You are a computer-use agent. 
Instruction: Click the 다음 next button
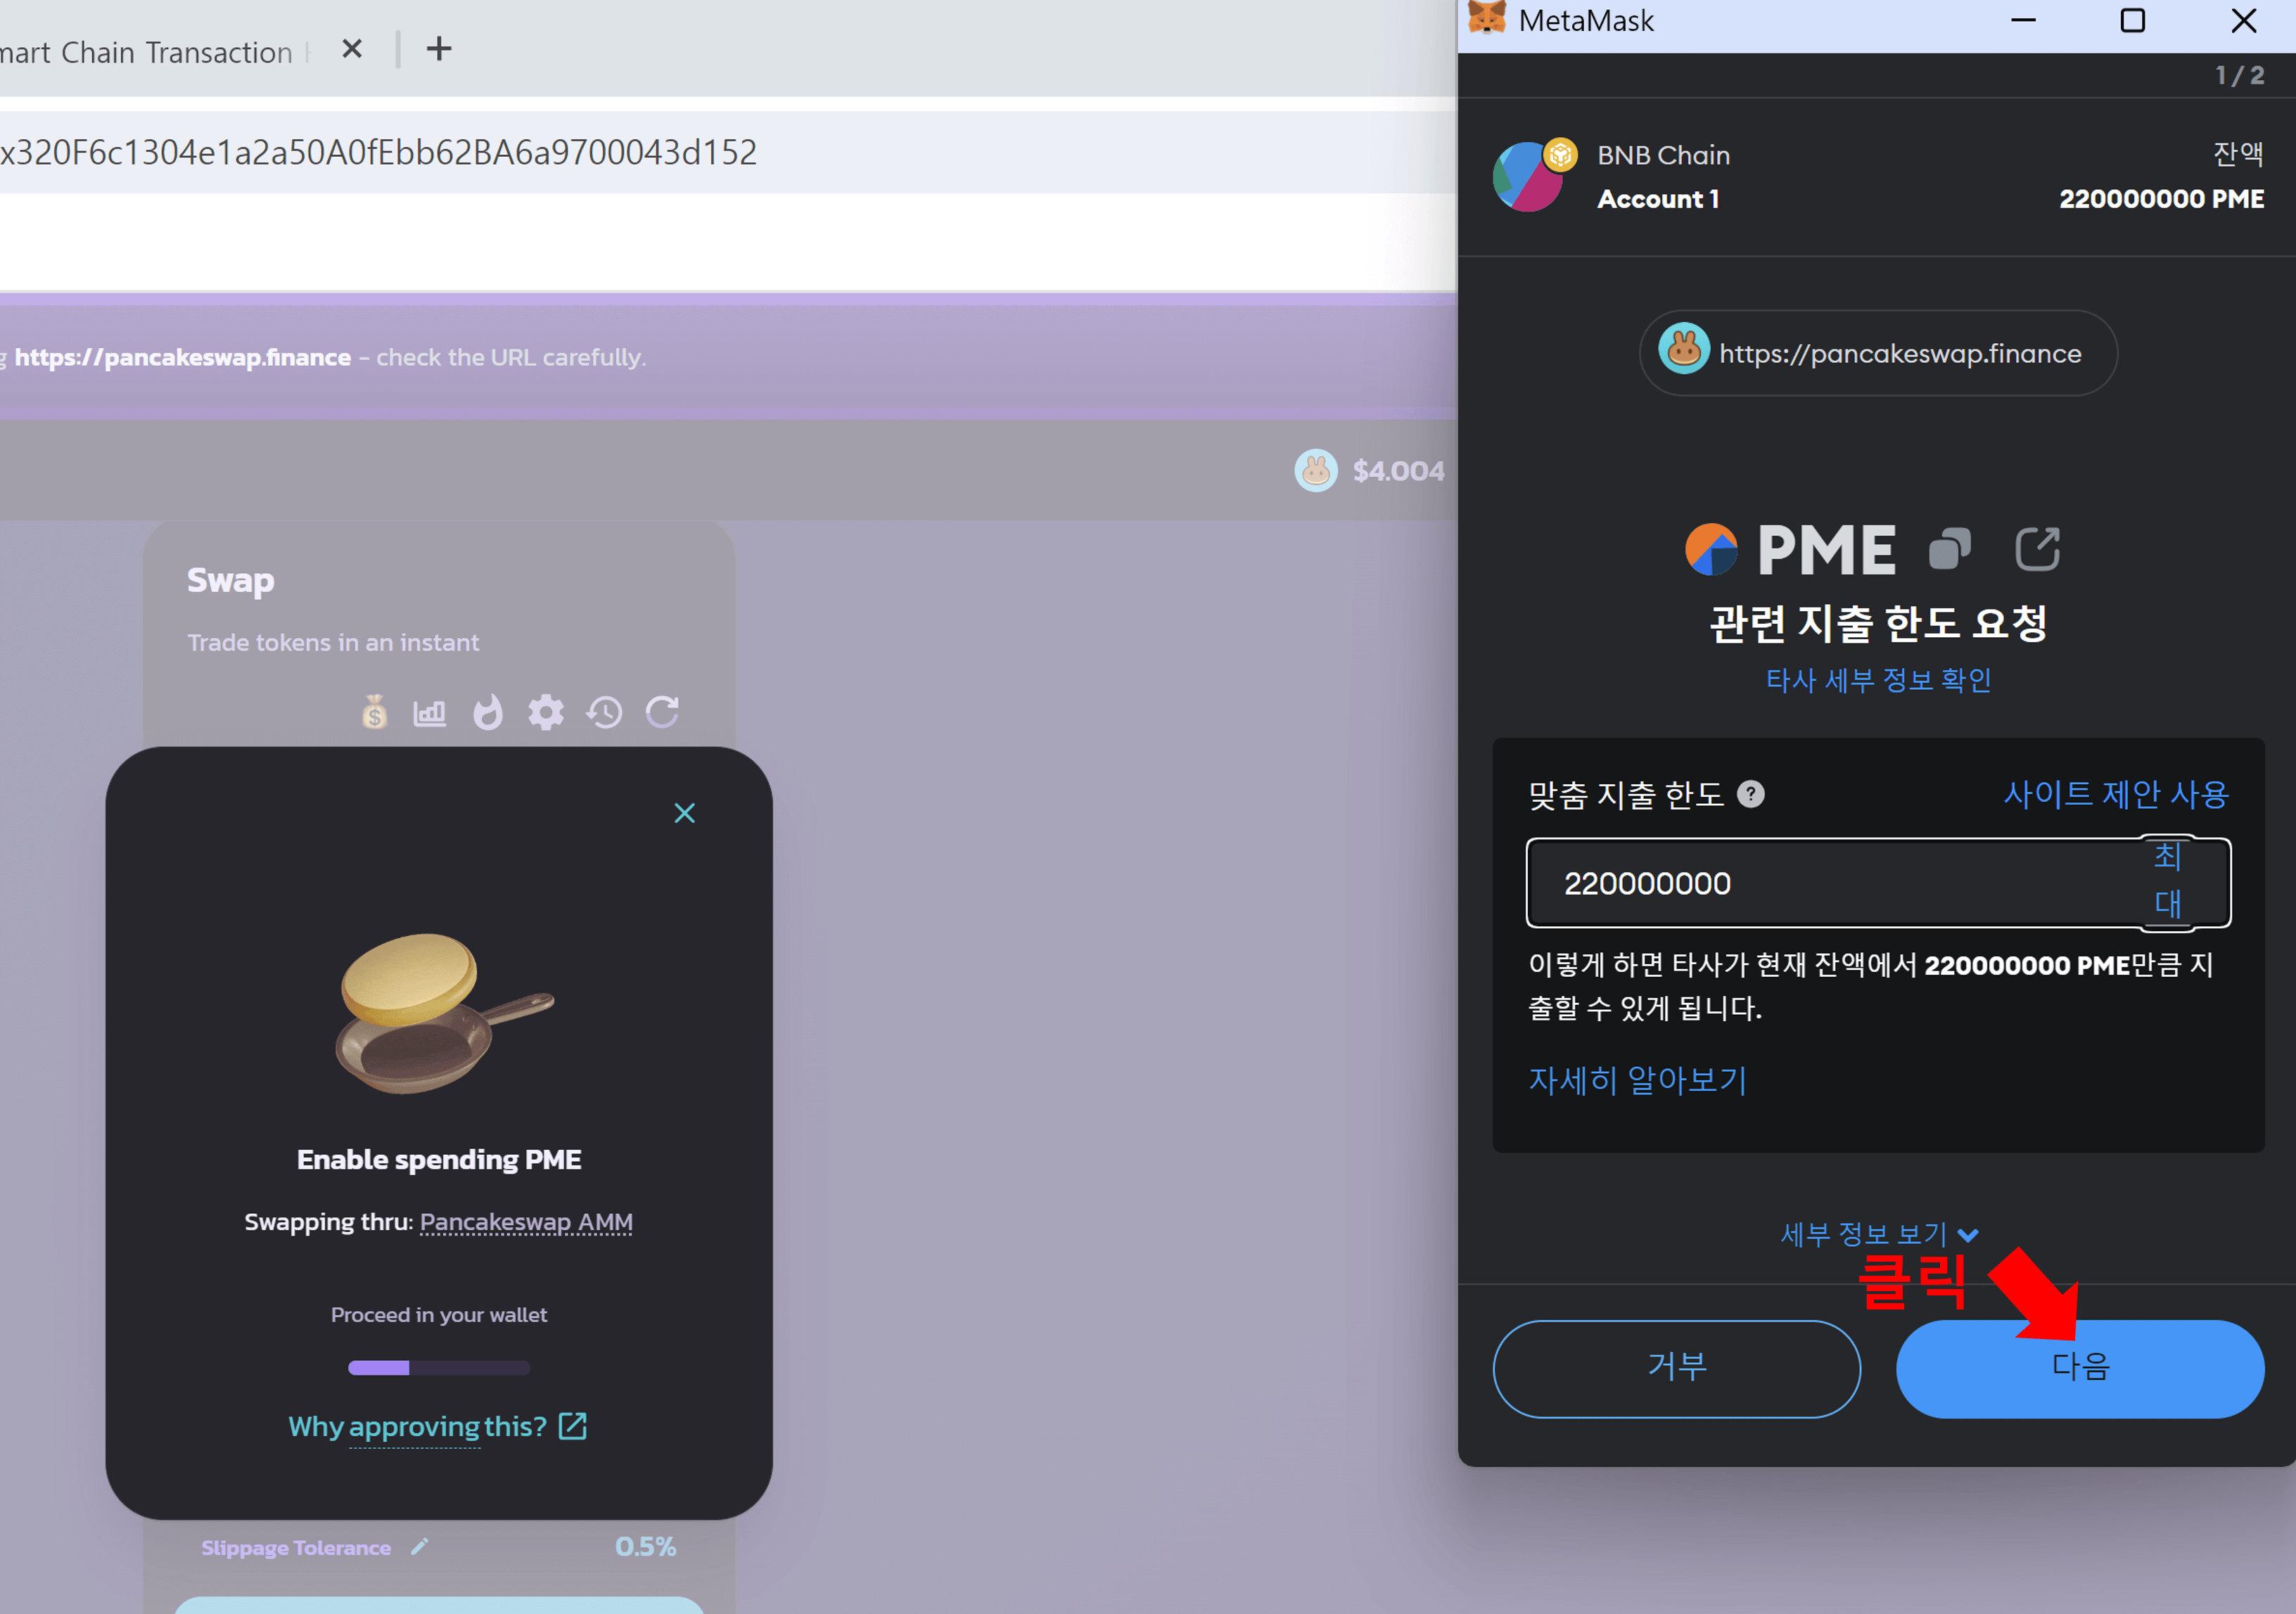2079,1367
